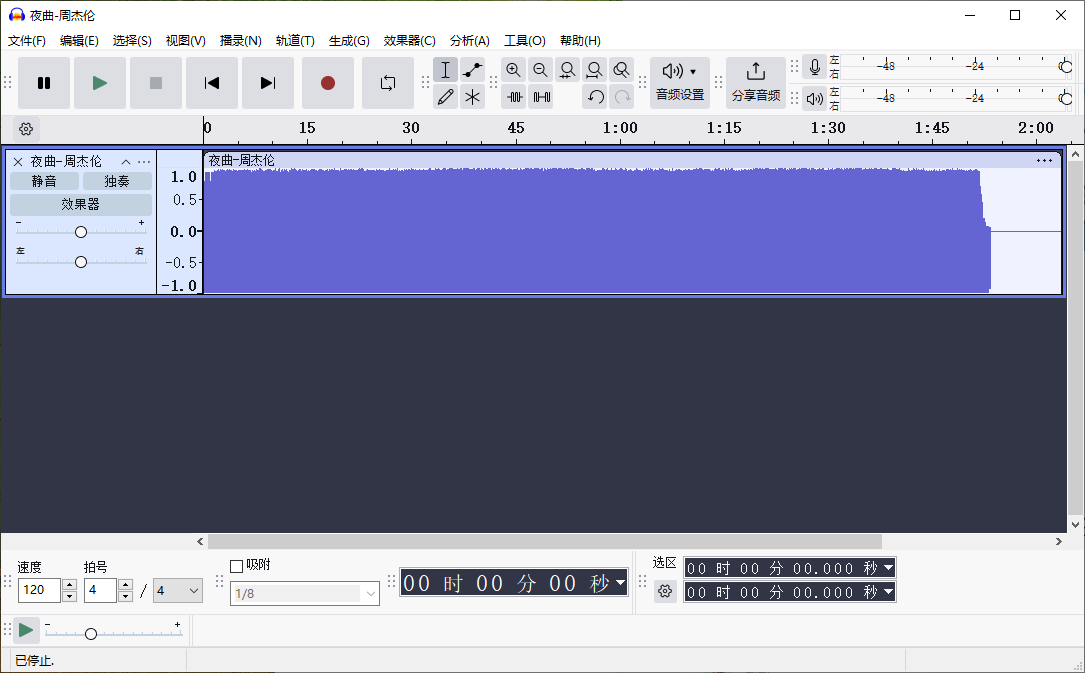Select the draw tool
Screen dimensions: 1085x673
(x=445, y=96)
